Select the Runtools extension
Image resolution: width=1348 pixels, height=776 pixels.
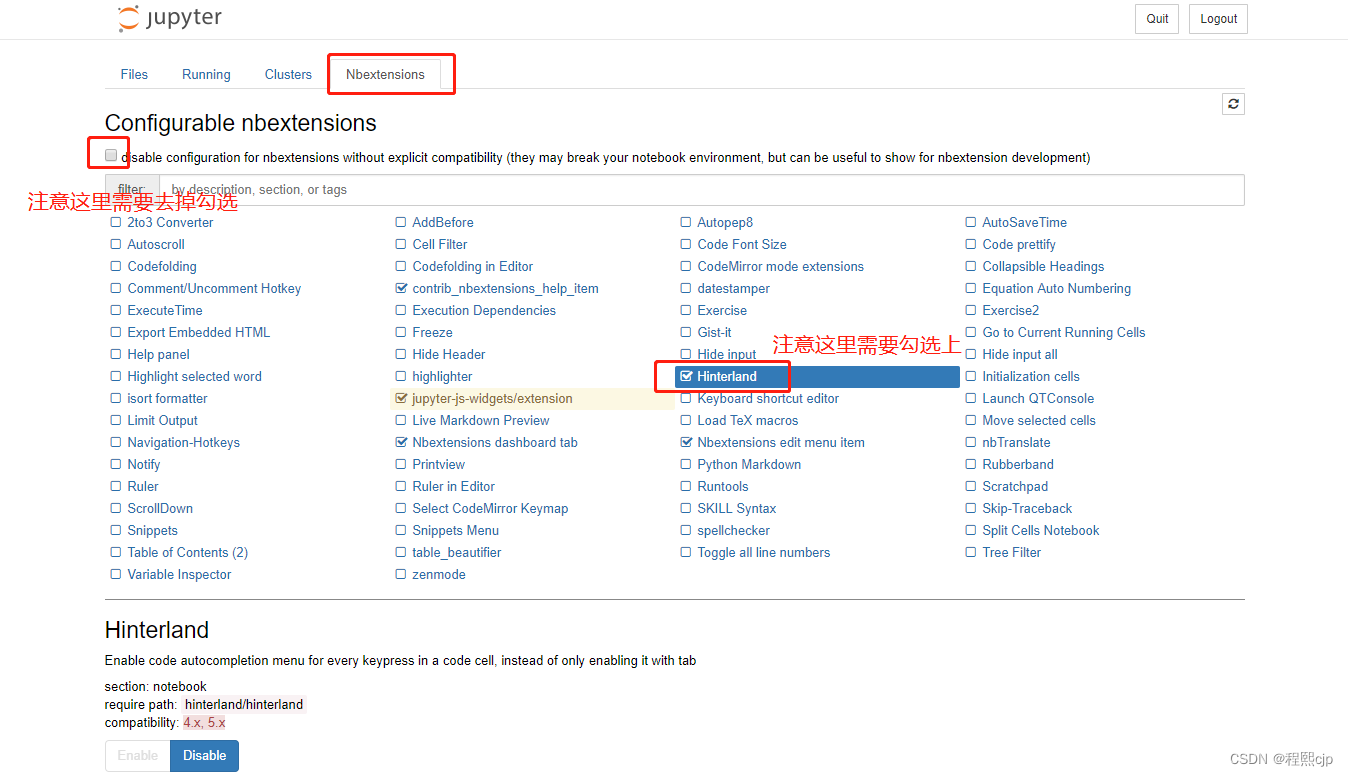pos(722,486)
